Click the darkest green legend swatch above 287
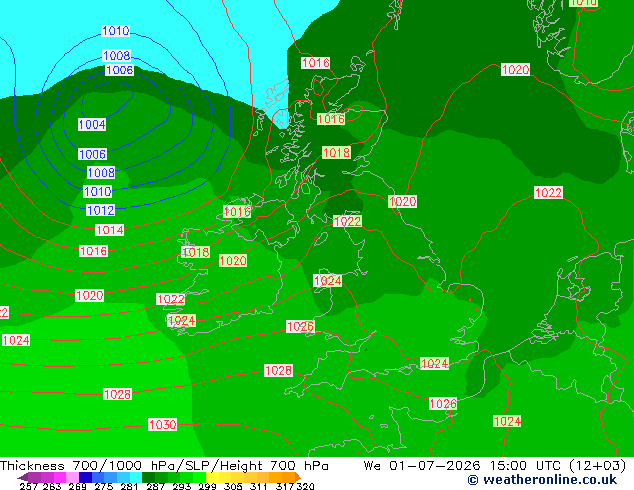Screen dimensions: 634x490 pos(148,477)
